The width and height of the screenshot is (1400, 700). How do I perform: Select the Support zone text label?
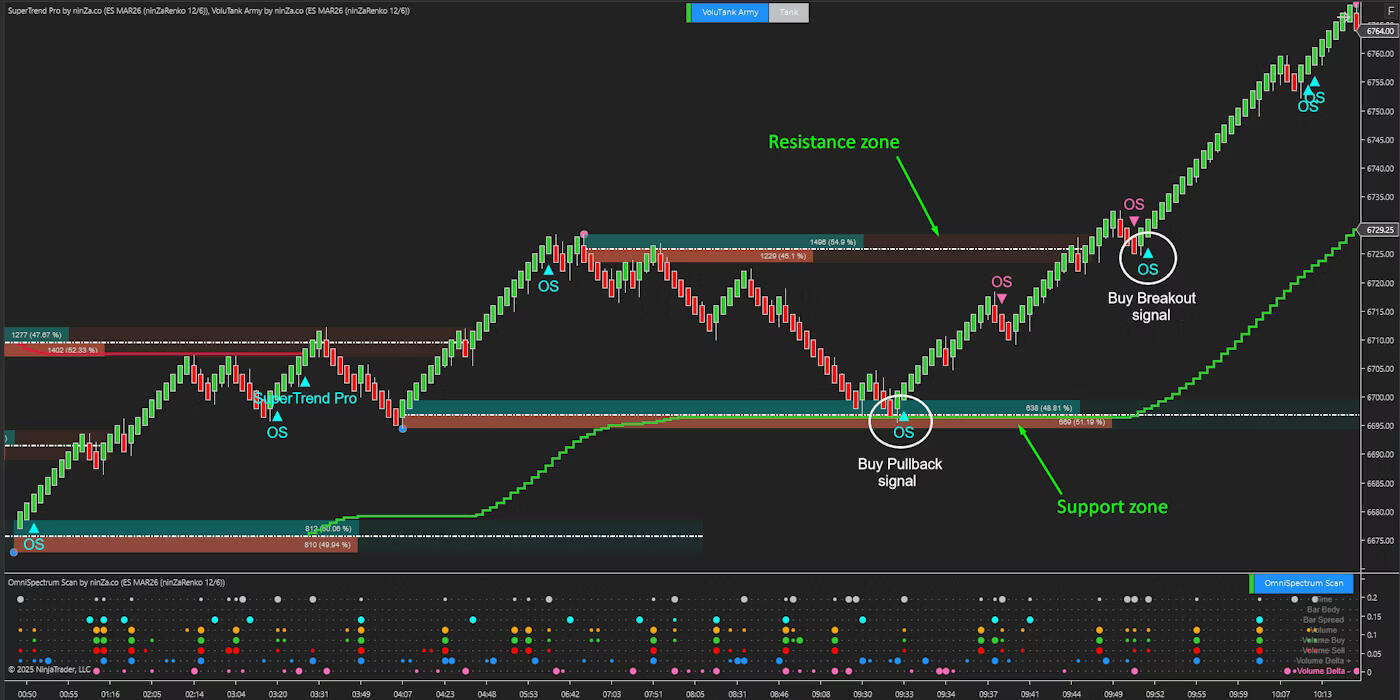(1112, 507)
